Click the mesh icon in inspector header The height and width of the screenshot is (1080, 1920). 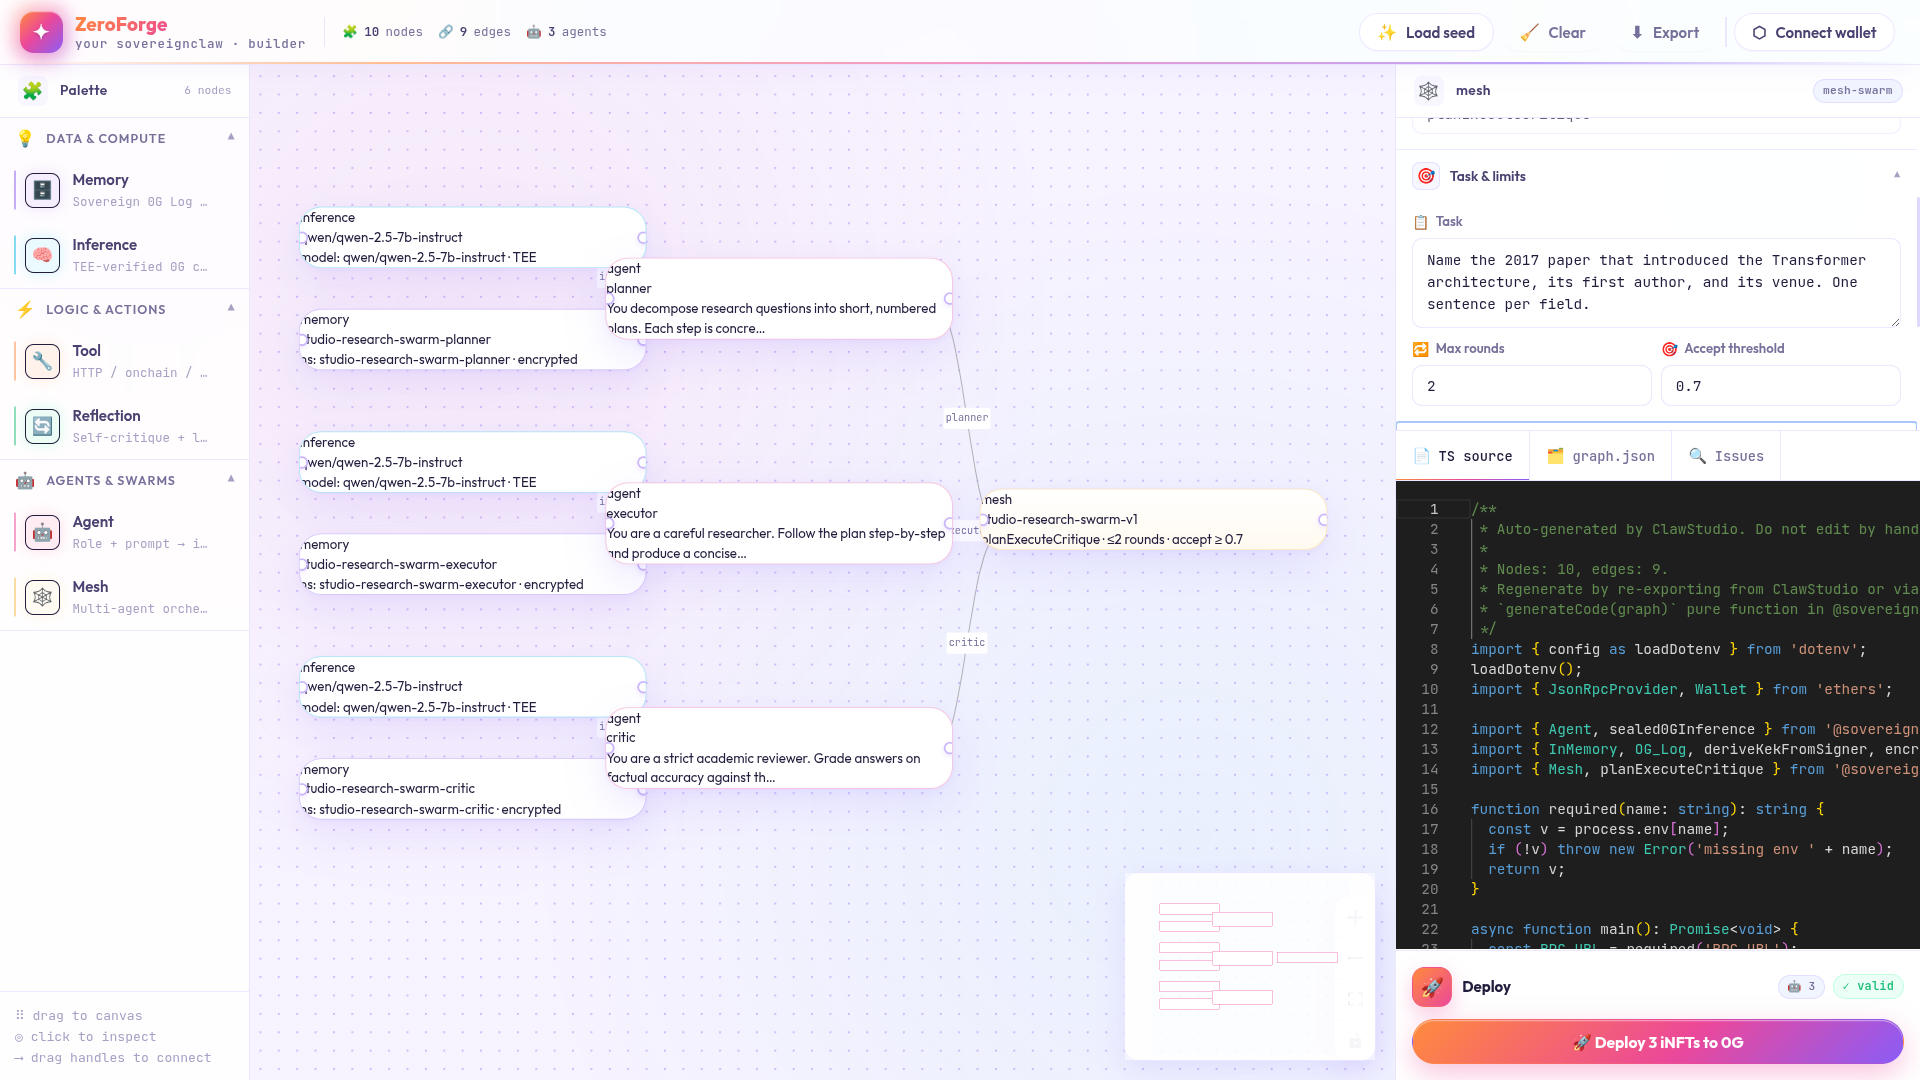pyautogui.click(x=1428, y=91)
